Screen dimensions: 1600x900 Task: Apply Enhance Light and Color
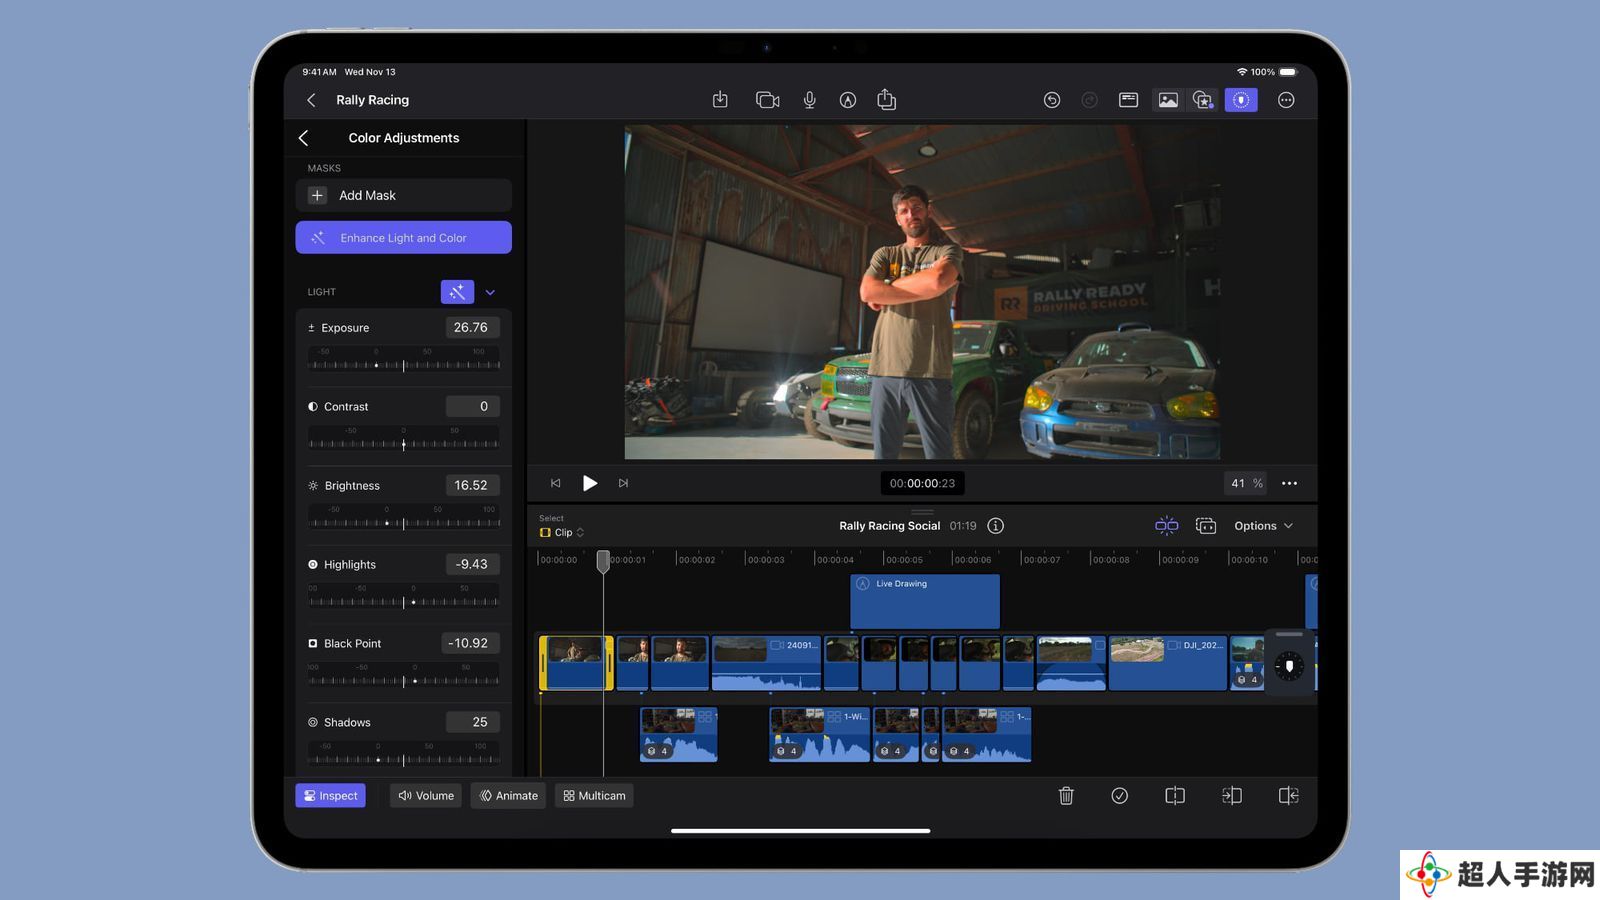404,238
